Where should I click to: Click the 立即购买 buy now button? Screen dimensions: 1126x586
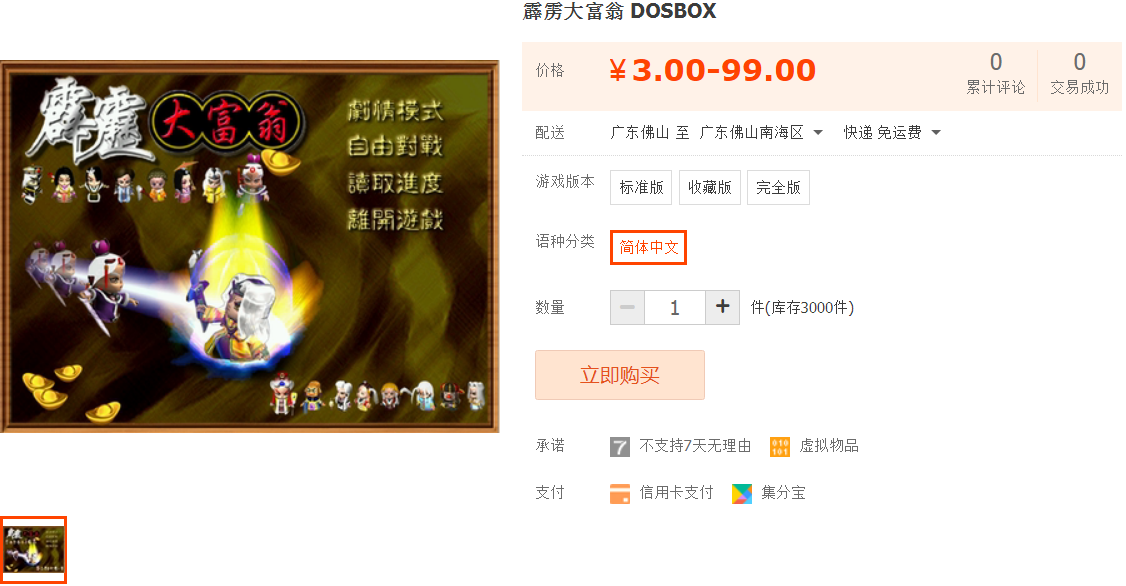pos(620,375)
